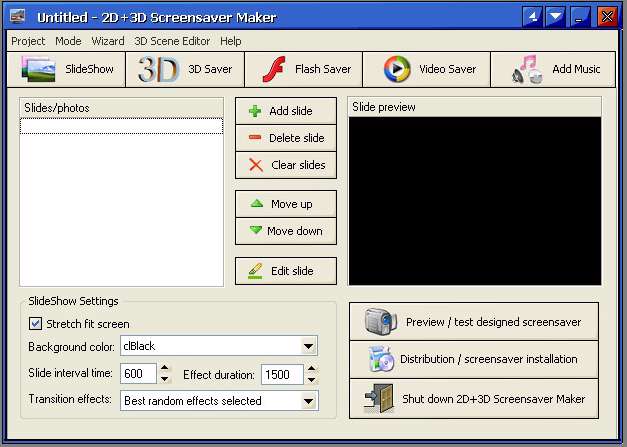Image resolution: width=627 pixels, height=447 pixels.
Task: Click the exit door shut down icon
Action: pyautogui.click(x=379, y=398)
